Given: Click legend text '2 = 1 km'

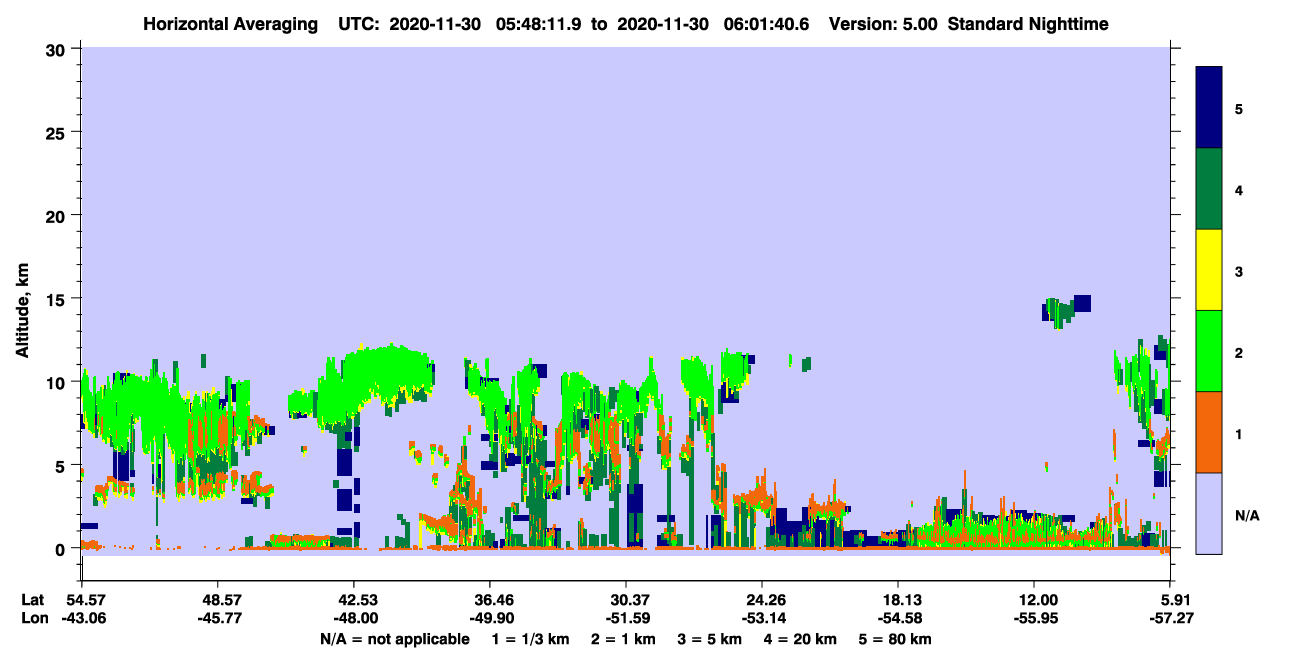Looking at the screenshot, I should [x=625, y=639].
